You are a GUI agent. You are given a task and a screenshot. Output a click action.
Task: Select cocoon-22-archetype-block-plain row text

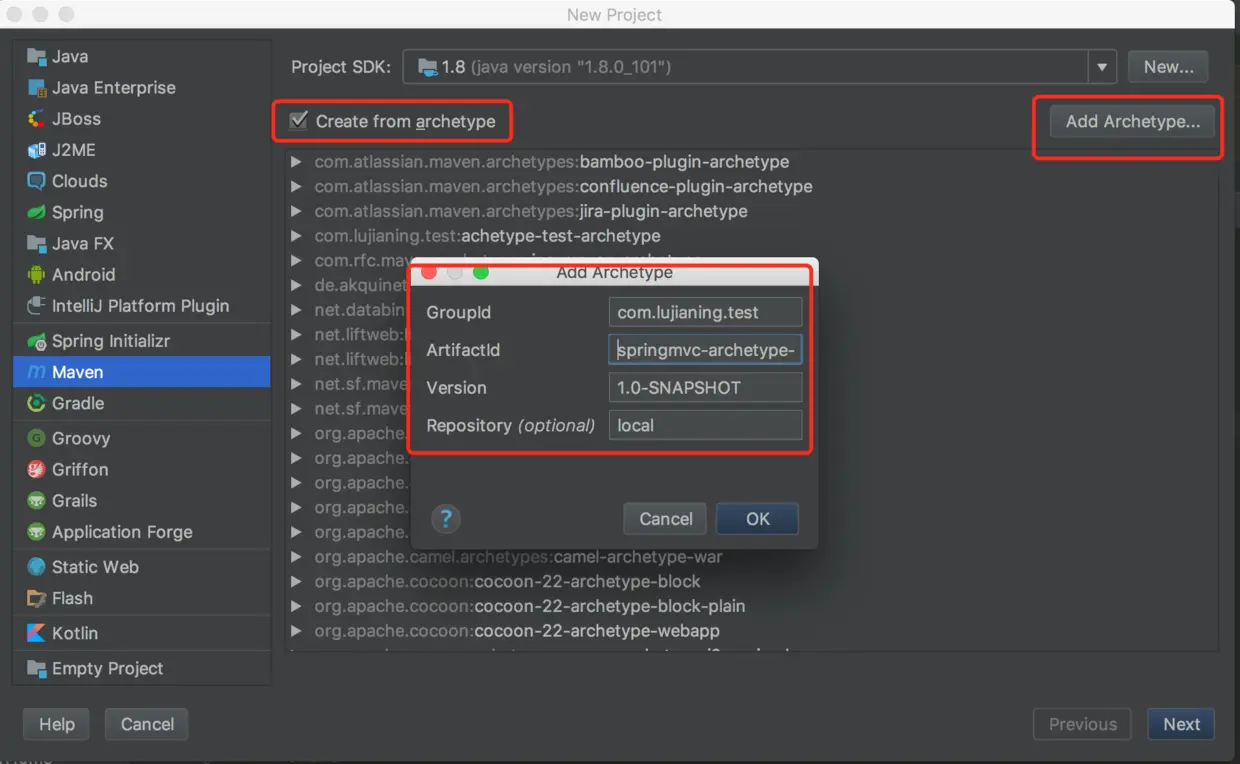pos(530,606)
